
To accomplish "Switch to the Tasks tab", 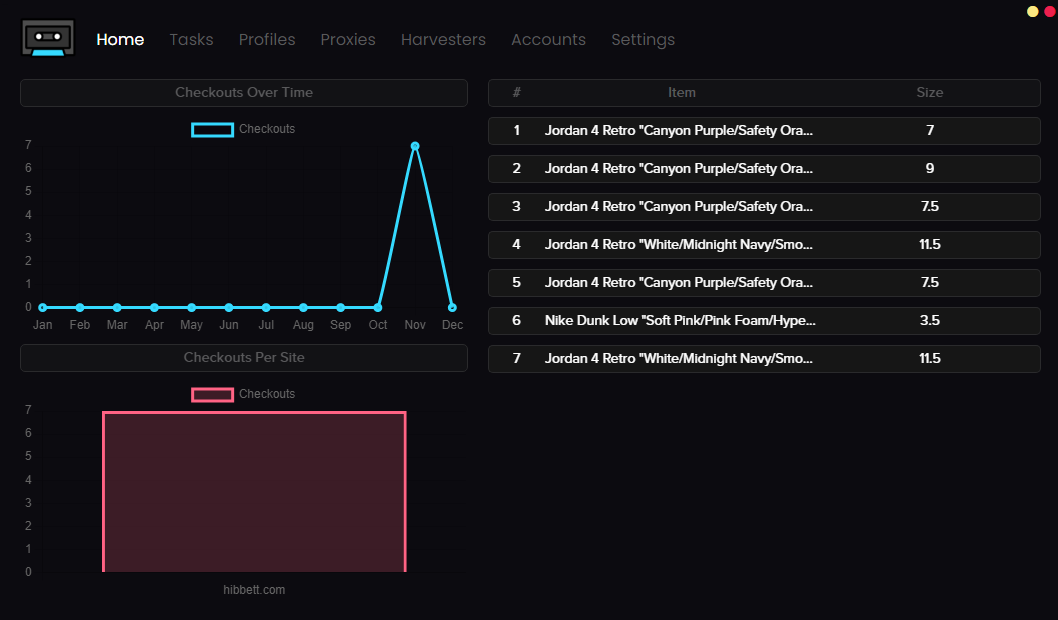I will (x=191, y=40).
